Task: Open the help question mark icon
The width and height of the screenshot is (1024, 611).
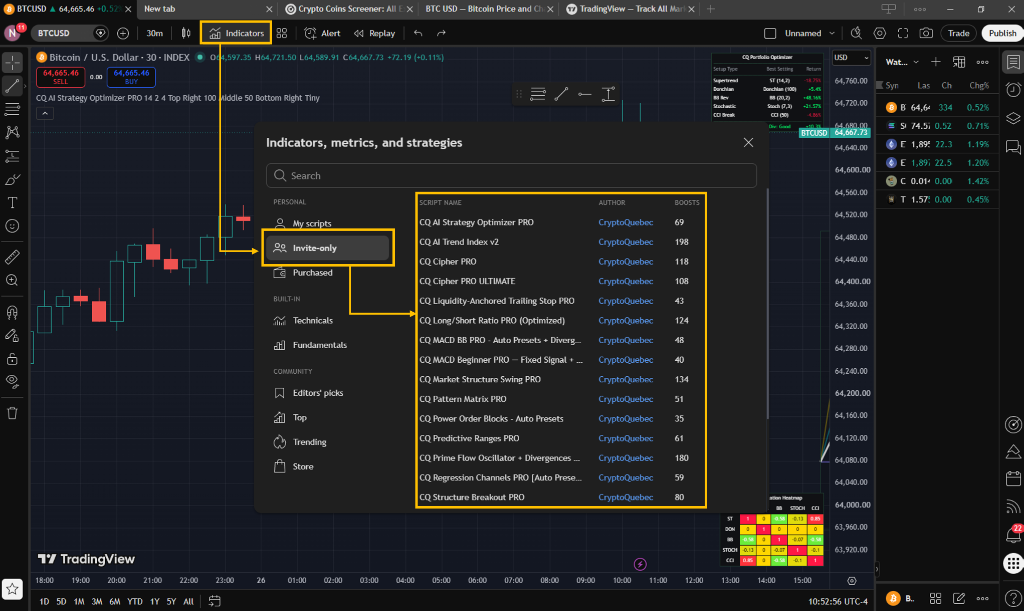Action: point(1013,598)
